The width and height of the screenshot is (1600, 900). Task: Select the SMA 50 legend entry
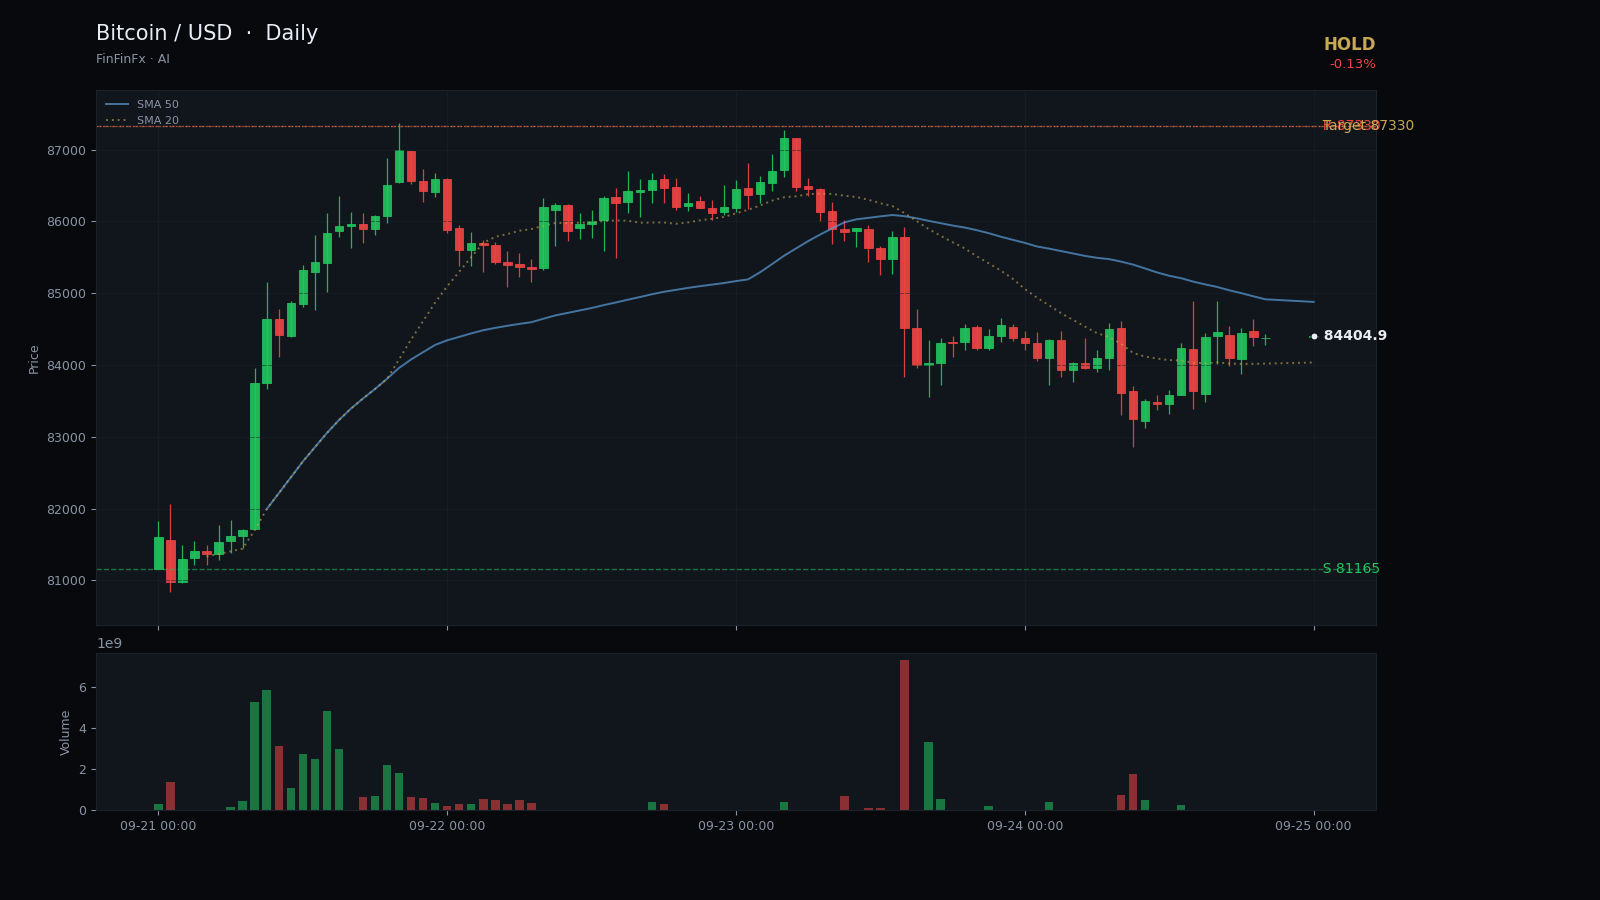tap(142, 105)
